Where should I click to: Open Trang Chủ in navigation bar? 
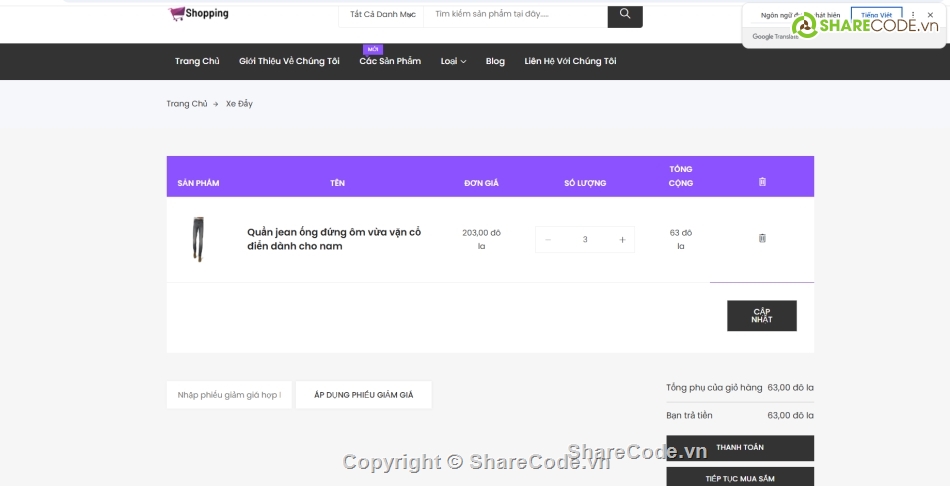(x=197, y=61)
